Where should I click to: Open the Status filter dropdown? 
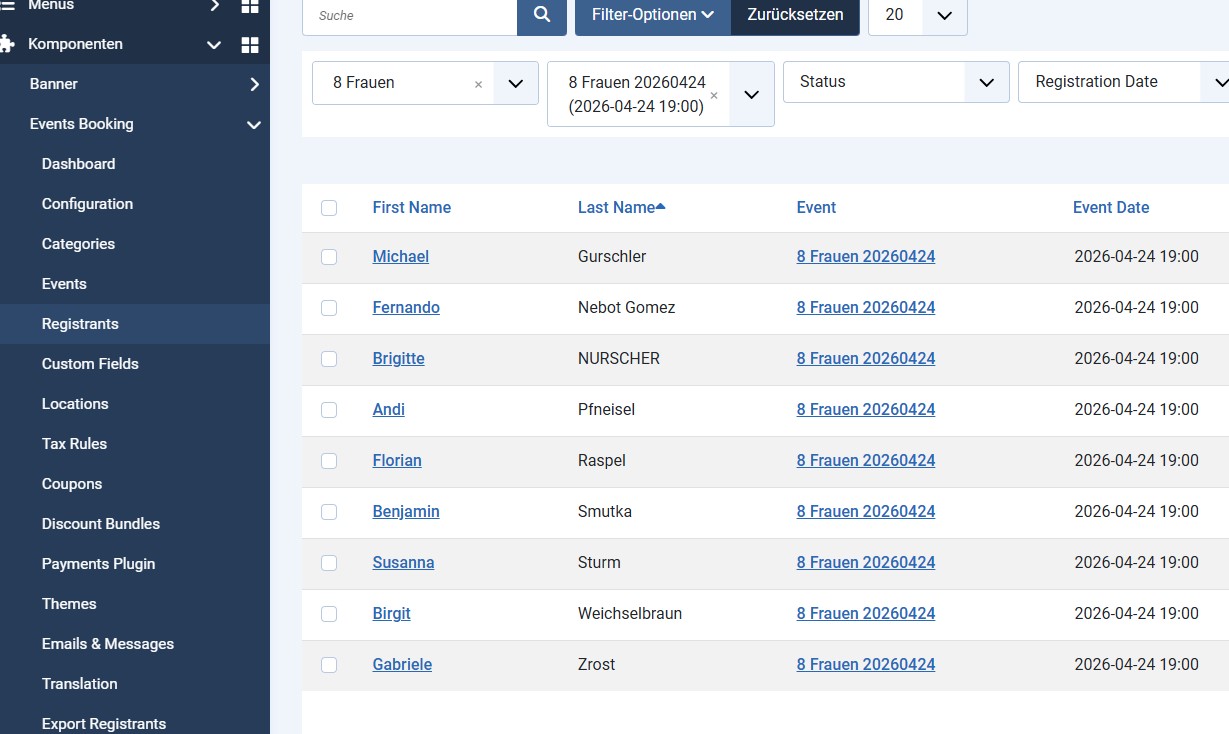coord(896,82)
